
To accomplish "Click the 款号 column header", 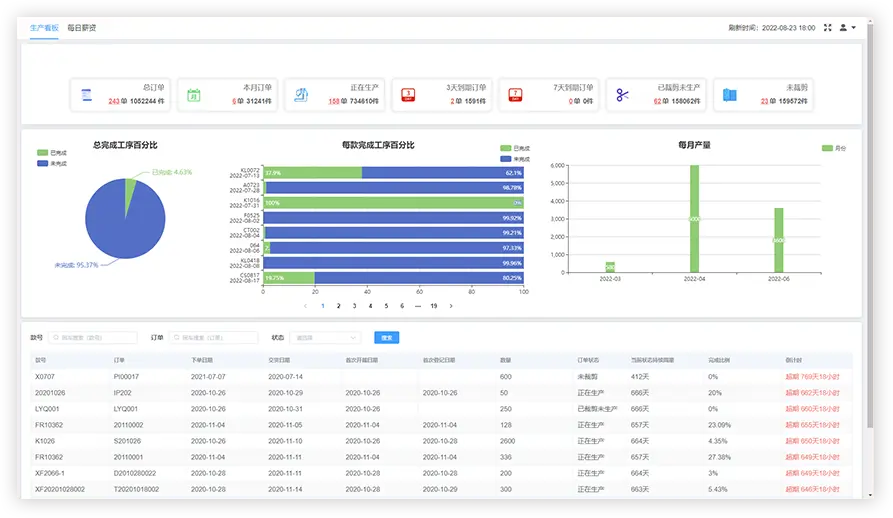I will pyautogui.click(x=40, y=360).
